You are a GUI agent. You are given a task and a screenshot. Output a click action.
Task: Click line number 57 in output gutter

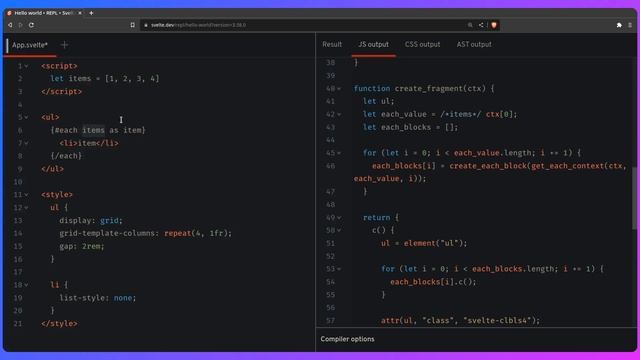tap(330, 321)
